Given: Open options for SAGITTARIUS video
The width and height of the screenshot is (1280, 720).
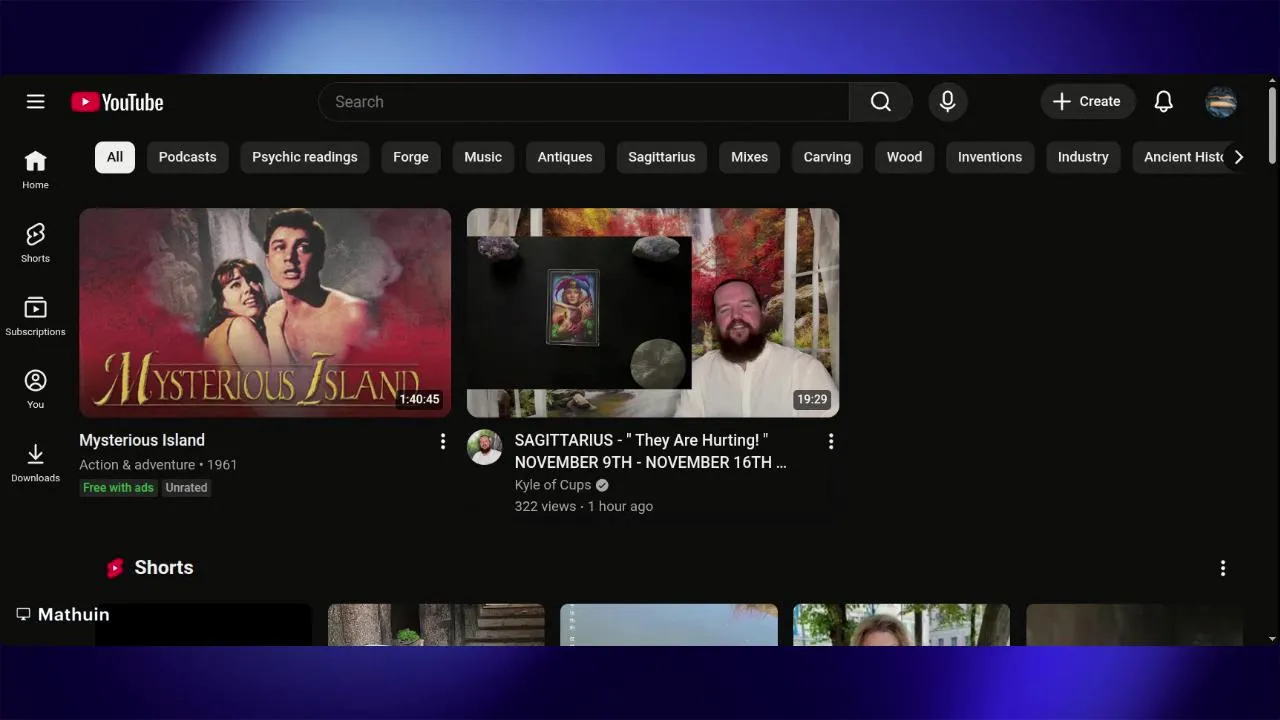Looking at the screenshot, I should click(830, 441).
